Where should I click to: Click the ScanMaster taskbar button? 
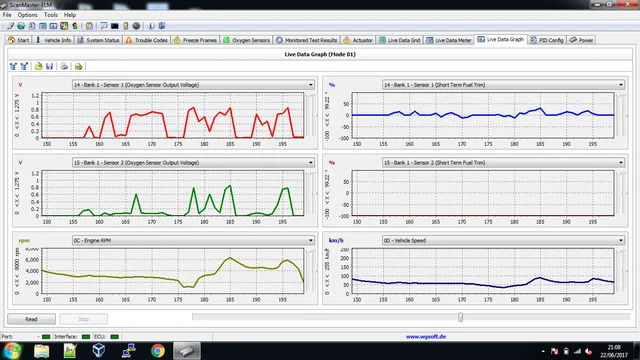coord(187,351)
